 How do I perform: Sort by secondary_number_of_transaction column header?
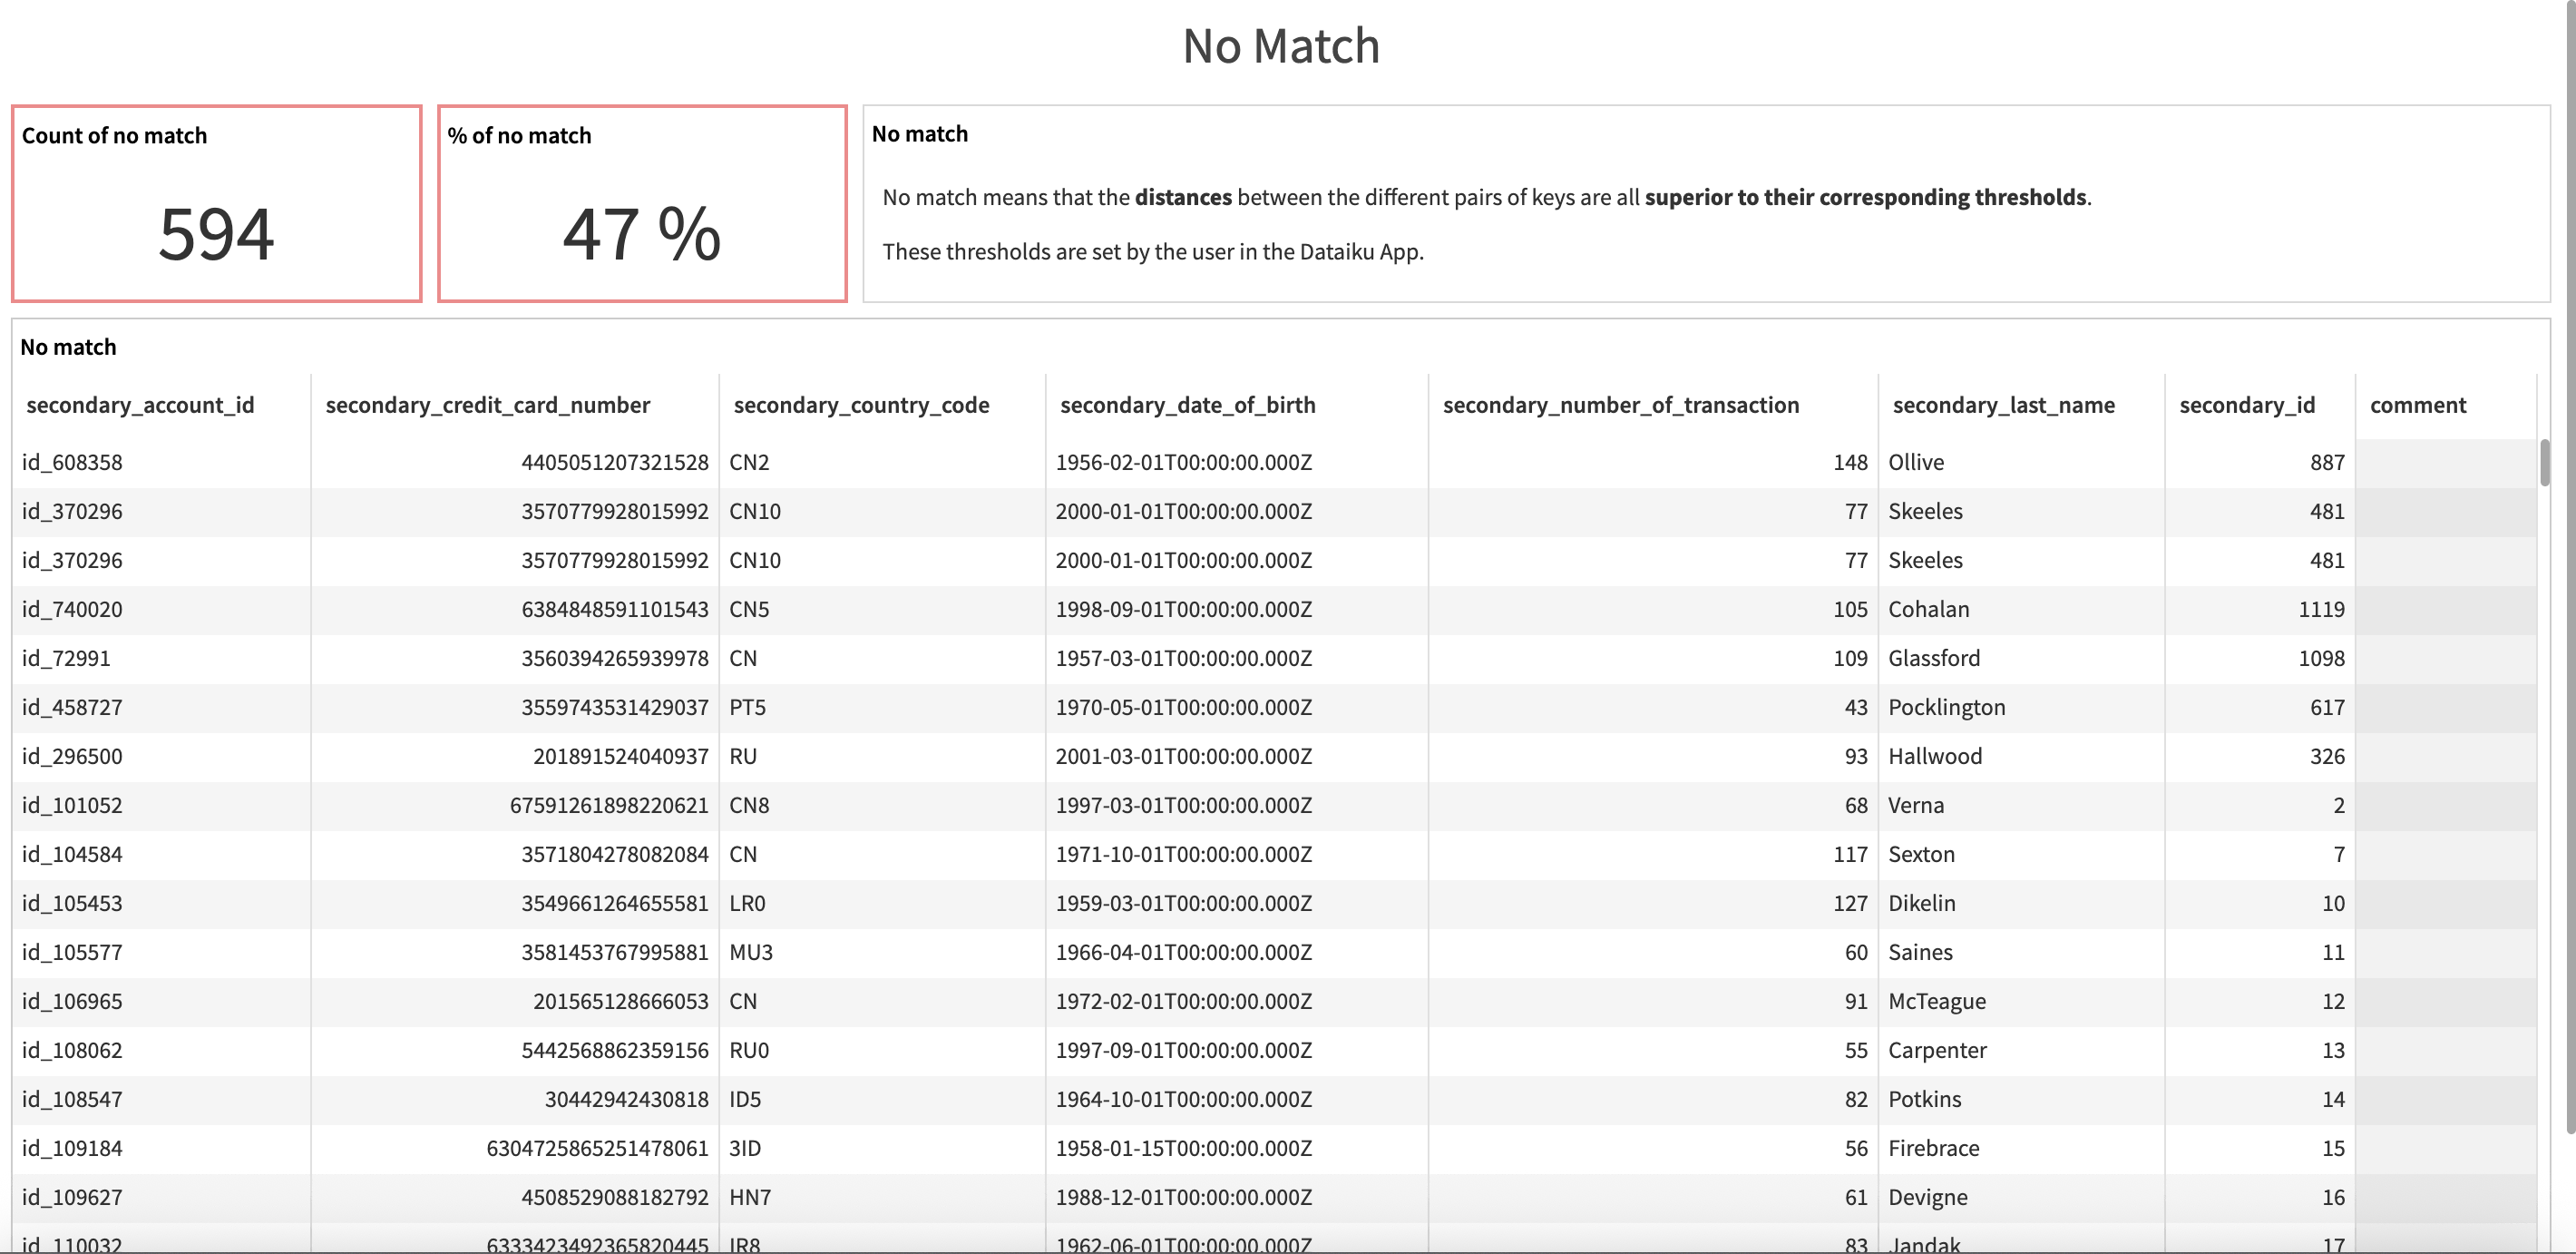1621,405
